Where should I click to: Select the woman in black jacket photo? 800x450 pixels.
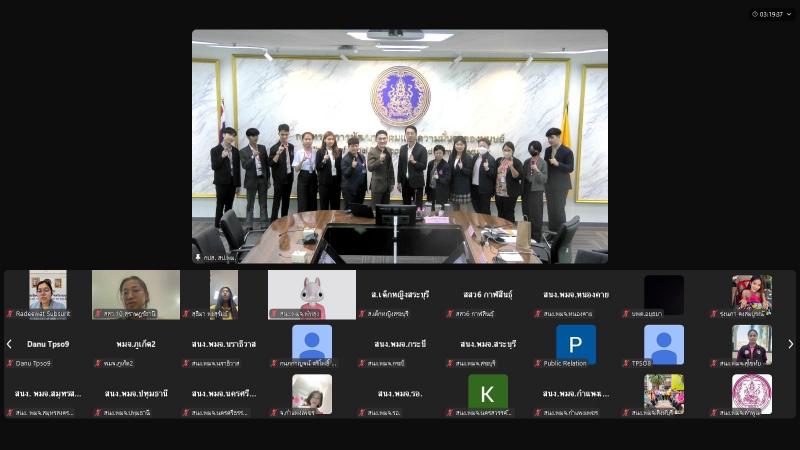(x=752, y=344)
